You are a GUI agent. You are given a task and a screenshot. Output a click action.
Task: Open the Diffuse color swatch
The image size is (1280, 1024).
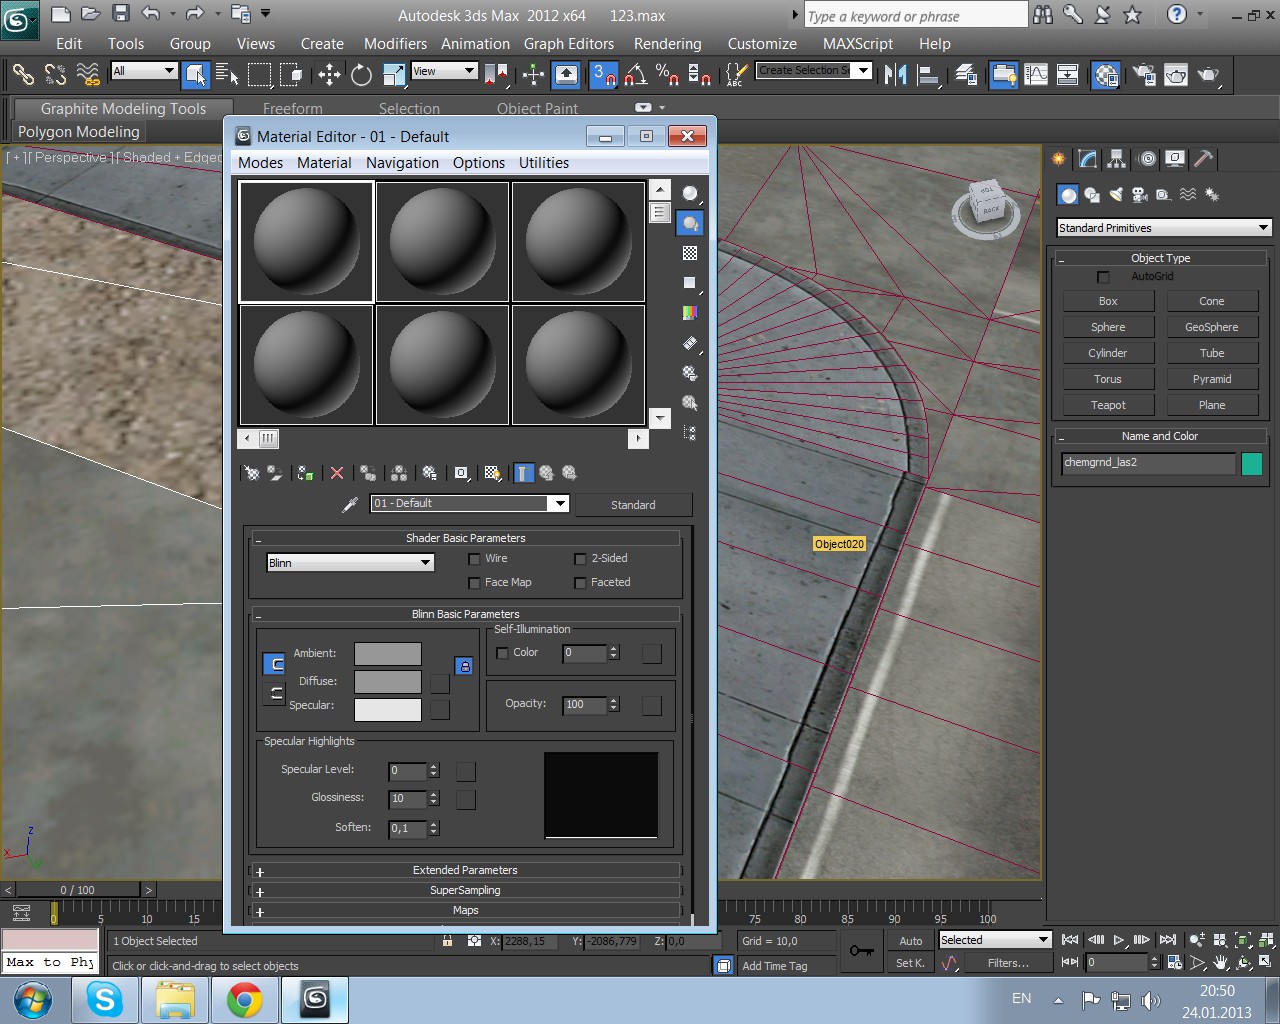388,682
